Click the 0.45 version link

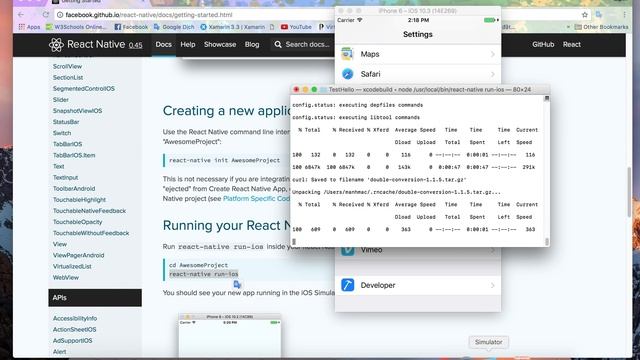(x=136, y=45)
